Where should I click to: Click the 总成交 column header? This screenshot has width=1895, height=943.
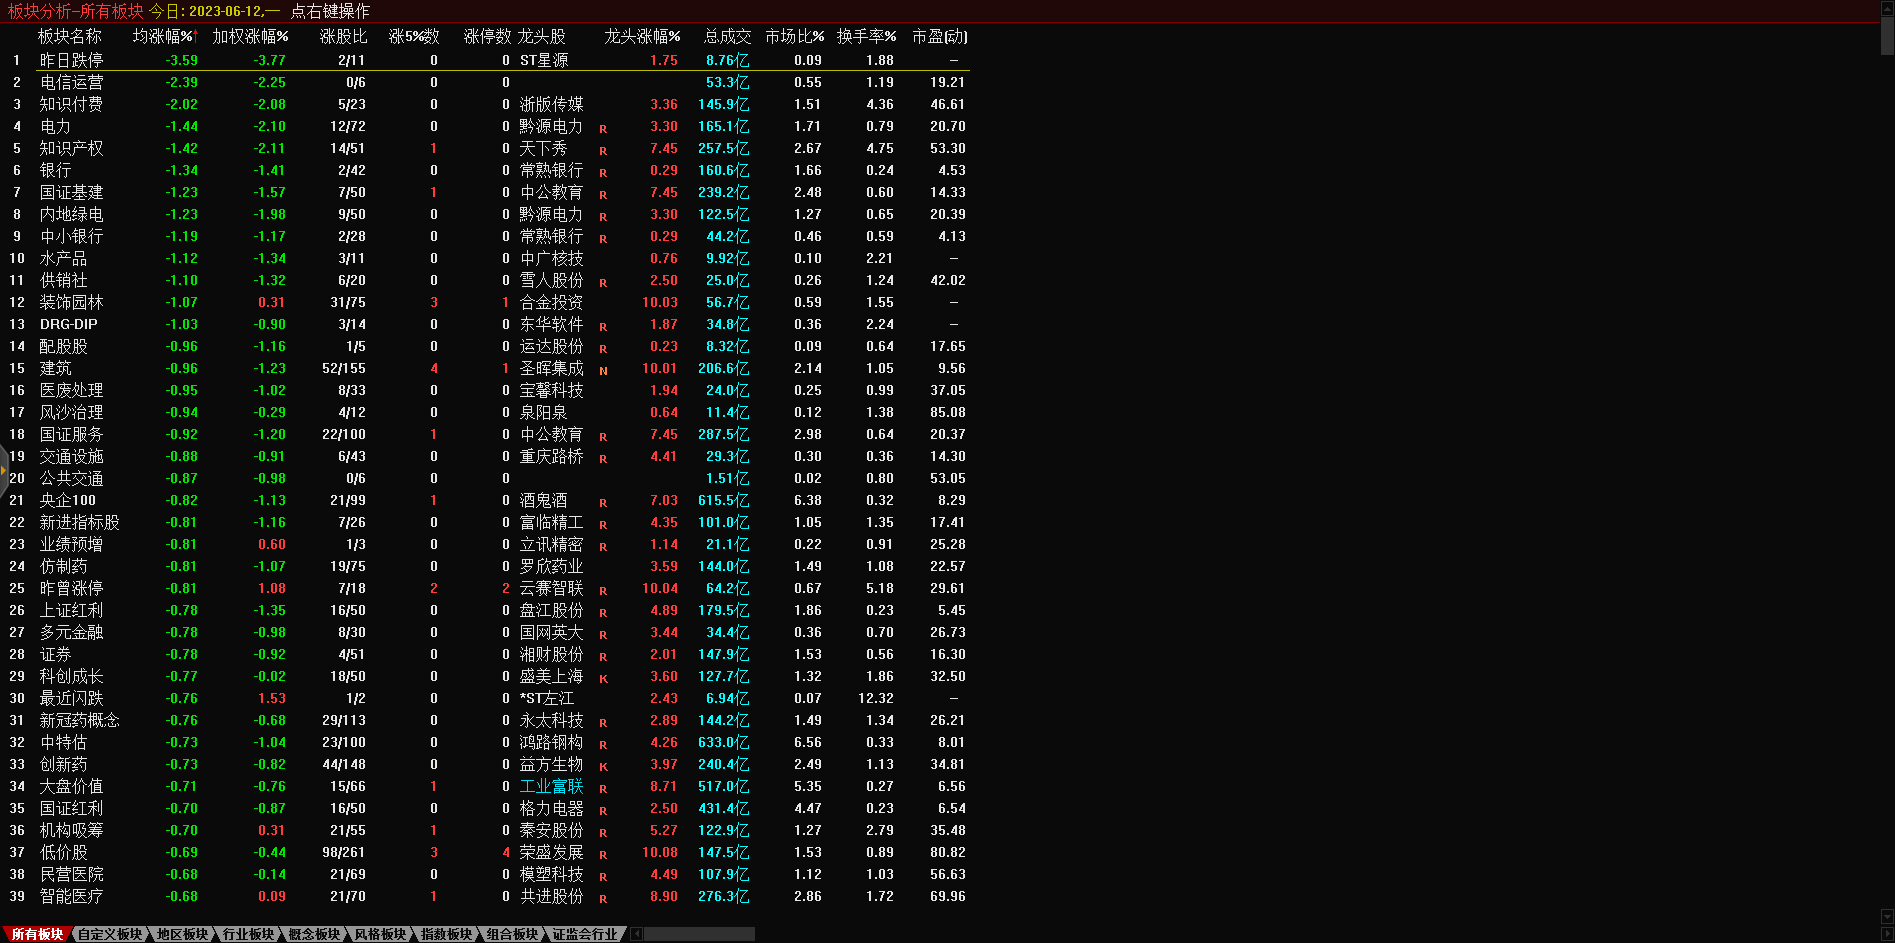click(727, 36)
